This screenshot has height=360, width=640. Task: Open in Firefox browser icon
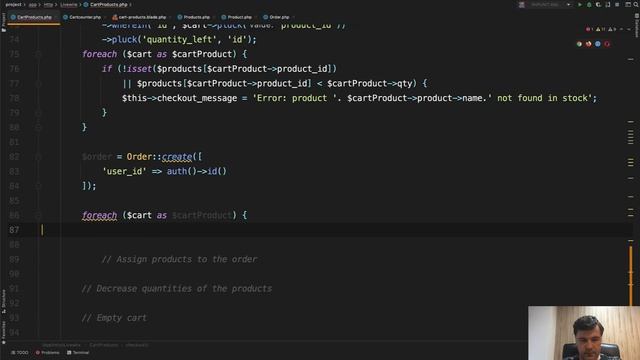coord(589,44)
